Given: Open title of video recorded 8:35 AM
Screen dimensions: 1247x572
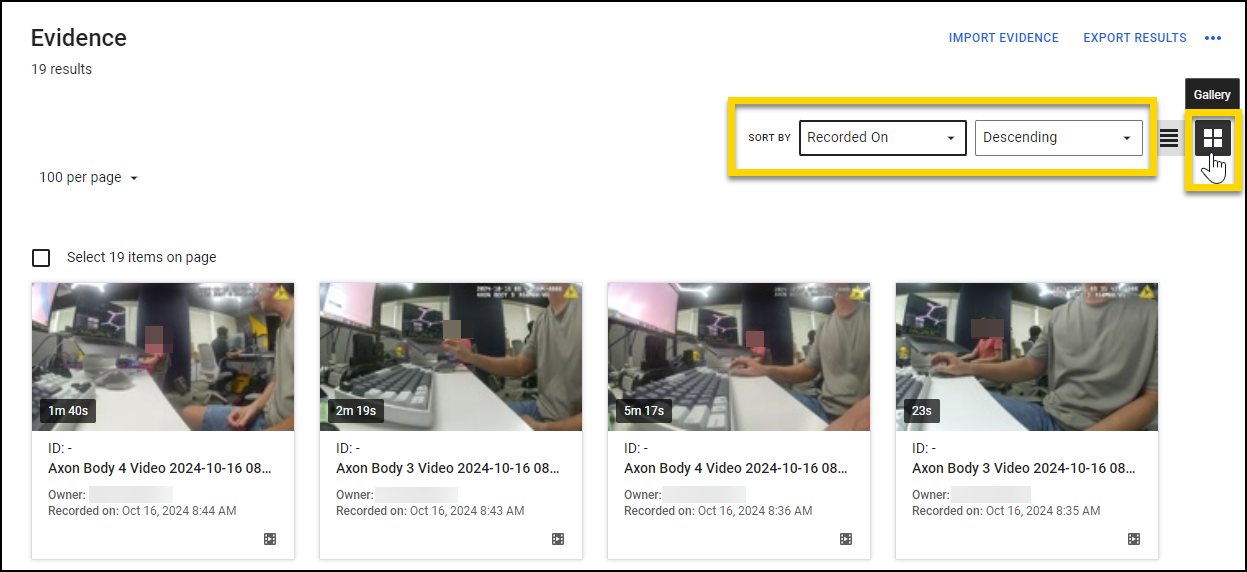Looking at the screenshot, I should tap(1024, 468).
